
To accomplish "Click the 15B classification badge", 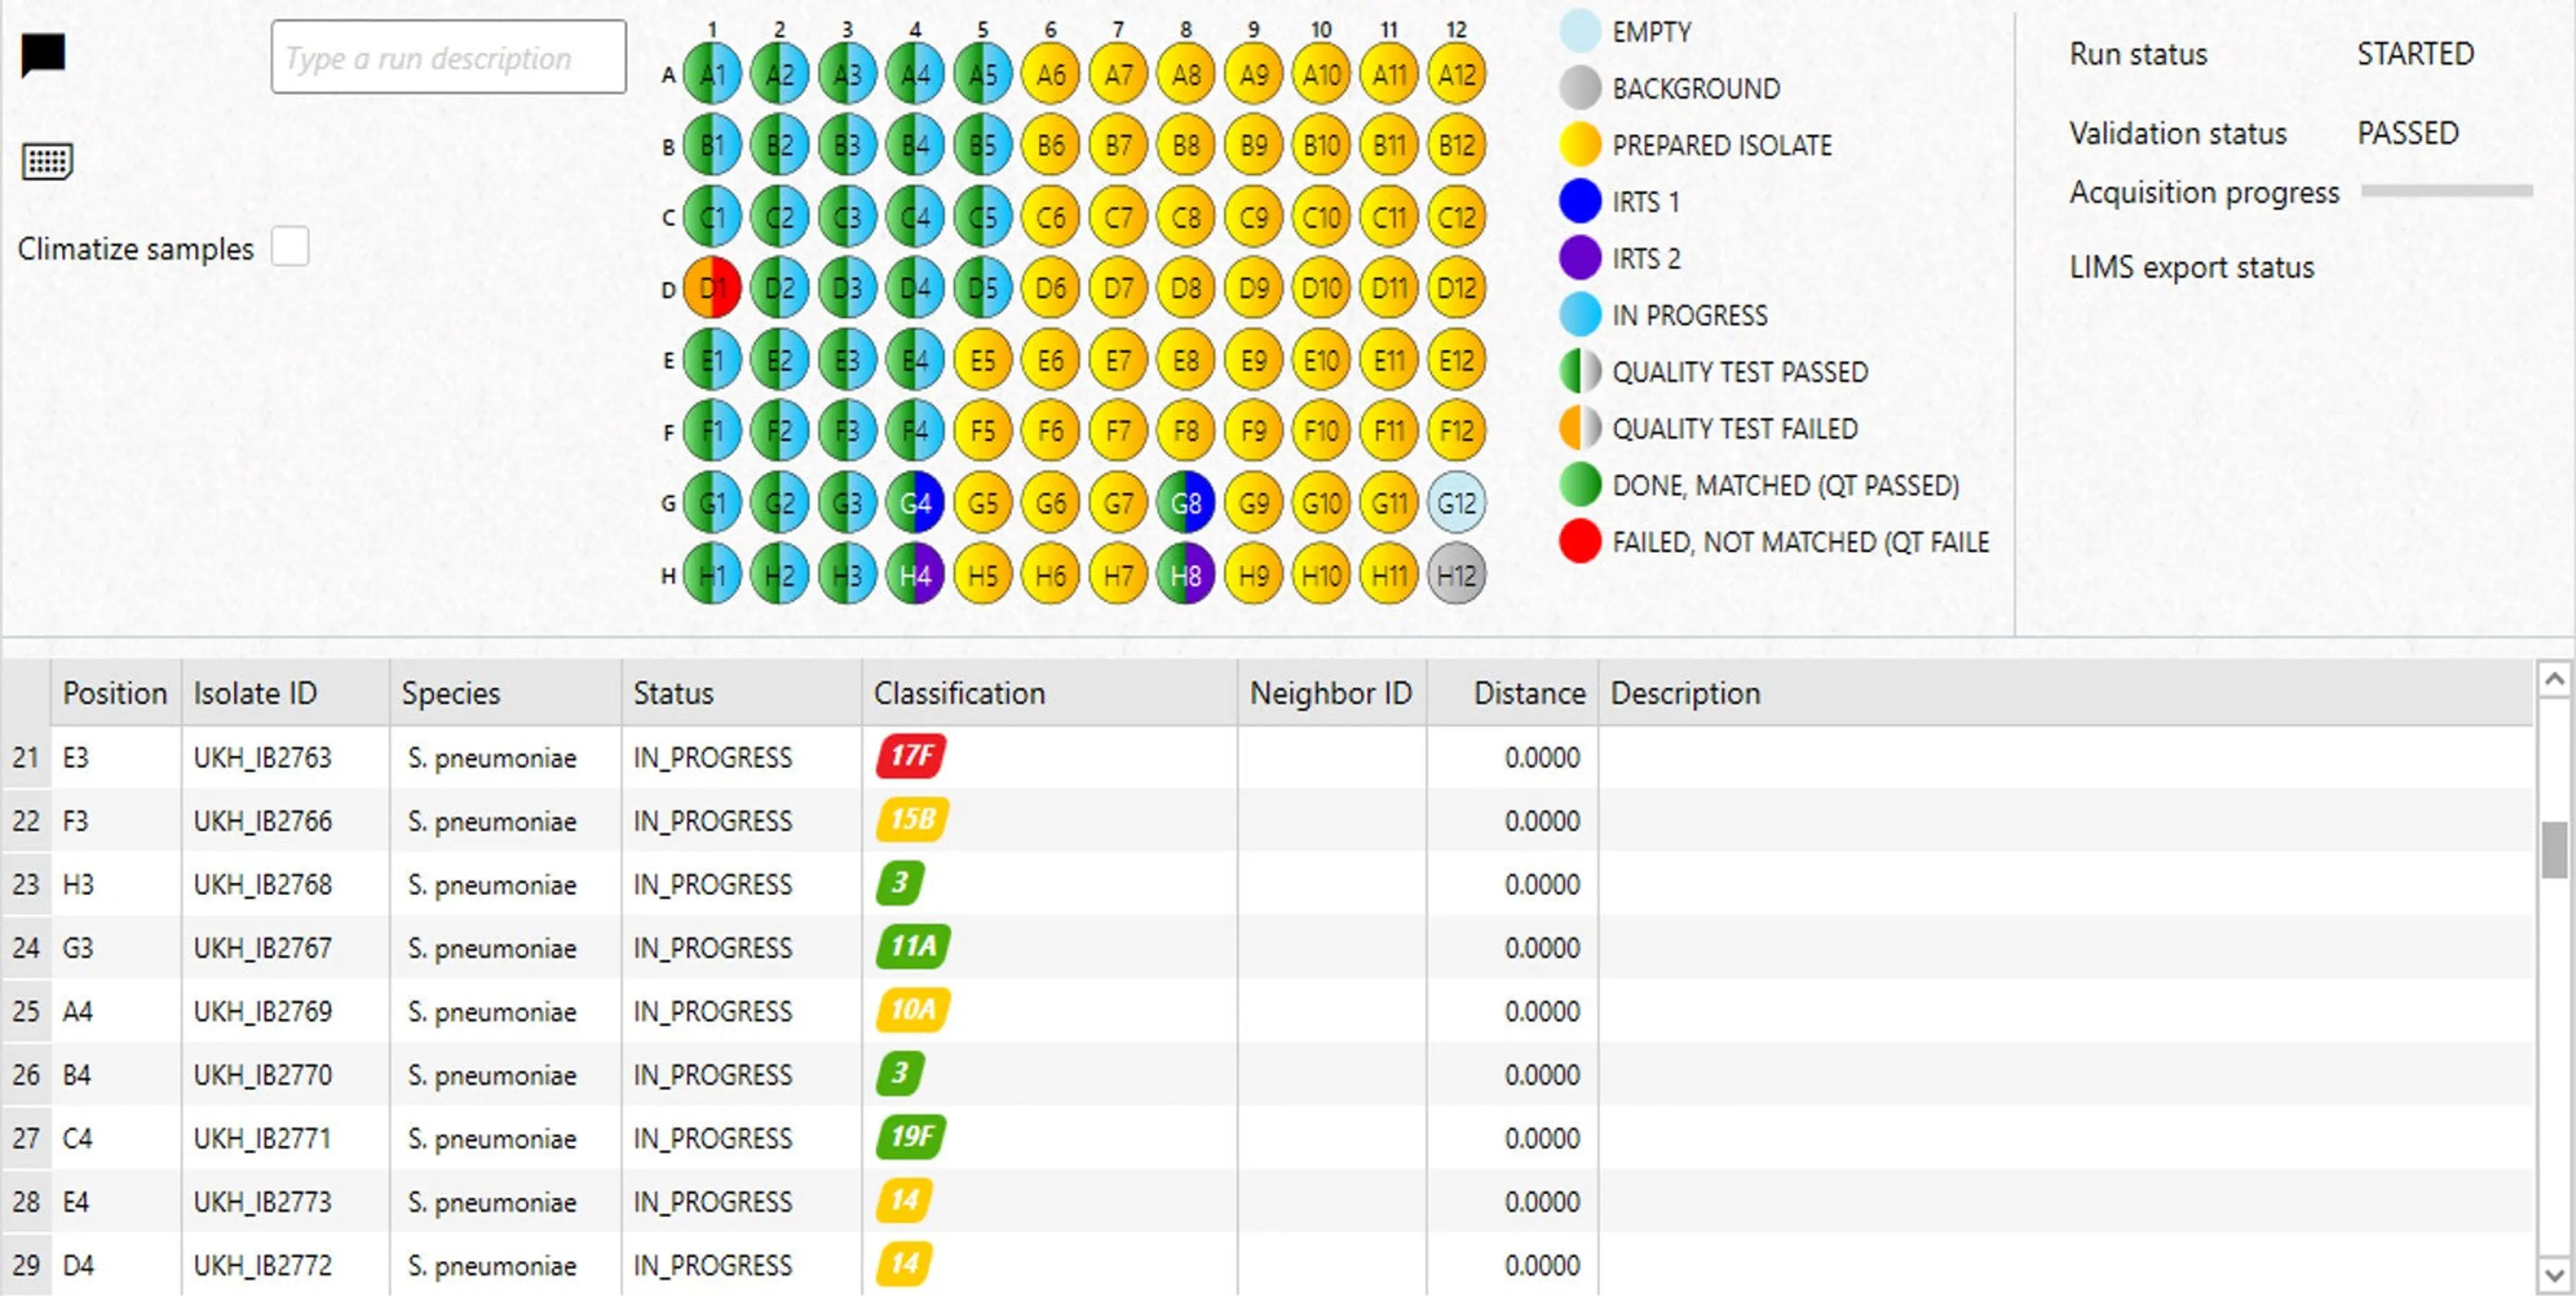I will (x=911, y=819).
